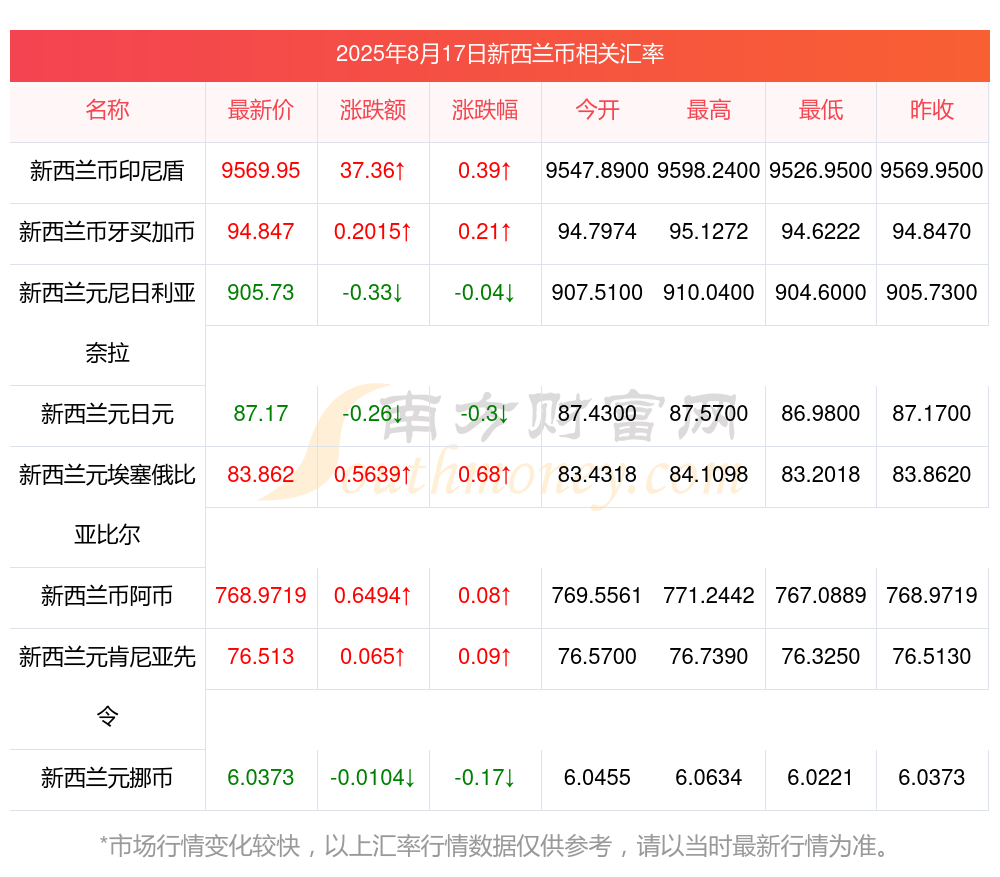Click the high value 95.1272
Viewport: 1000px width, 877px height.
point(709,231)
